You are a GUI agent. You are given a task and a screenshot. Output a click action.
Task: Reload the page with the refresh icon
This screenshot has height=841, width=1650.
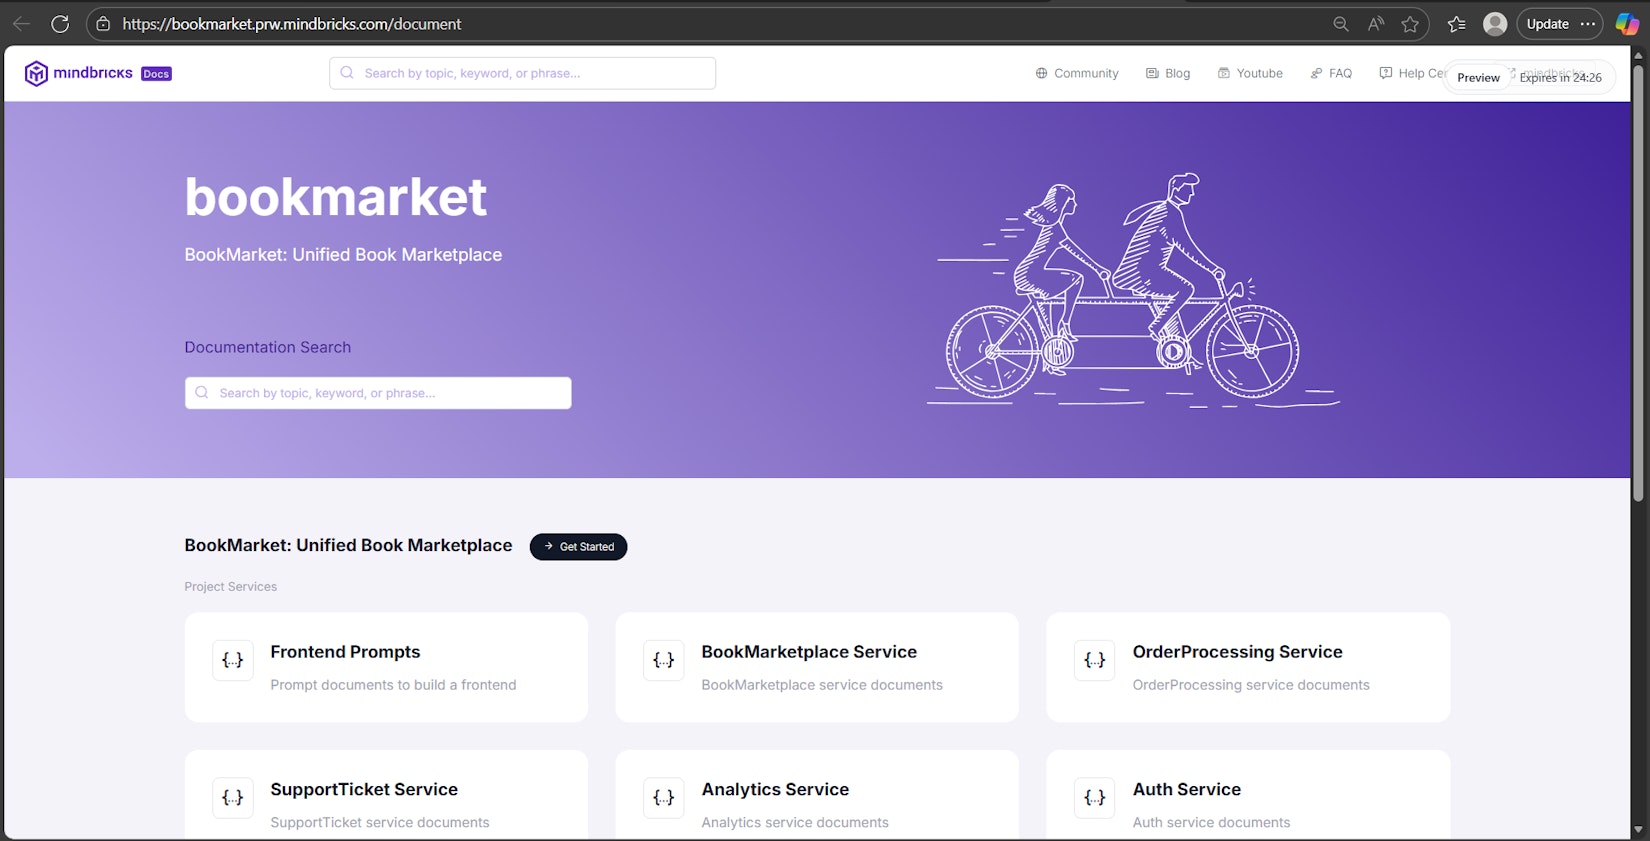(x=60, y=24)
